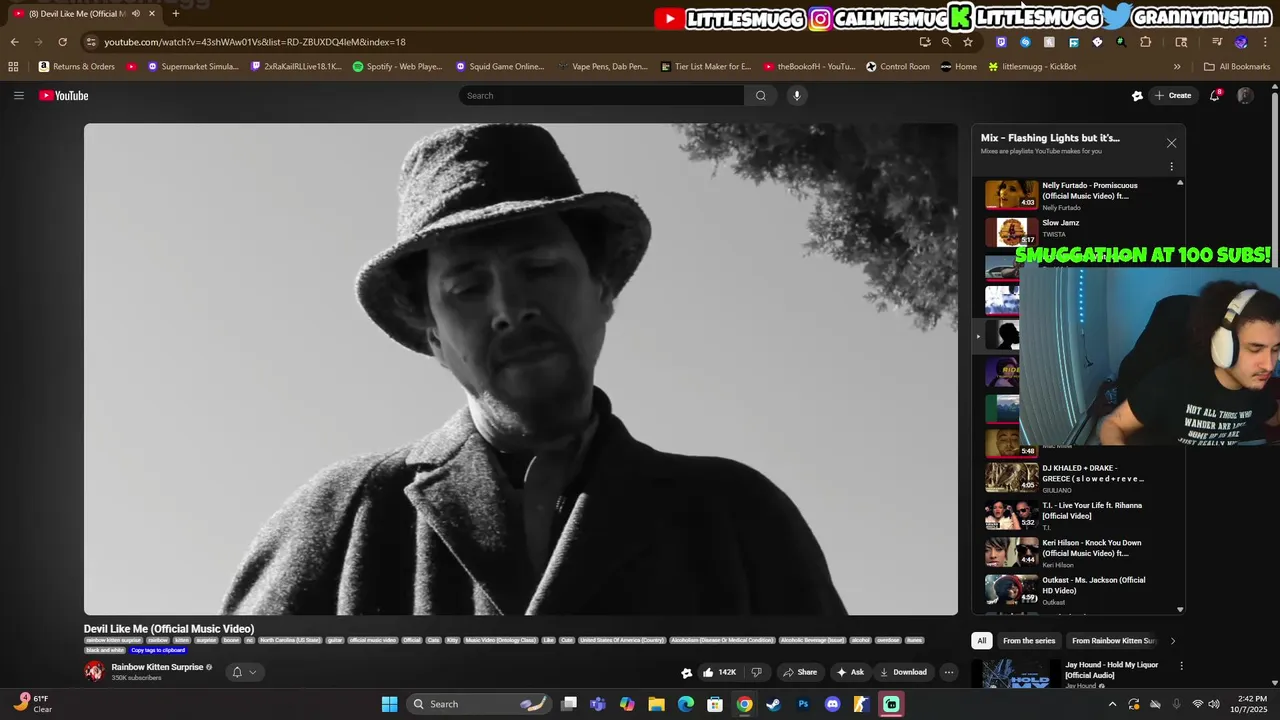Open Chrome profile avatar
The height and width of the screenshot is (720, 1280).
(x=1241, y=42)
